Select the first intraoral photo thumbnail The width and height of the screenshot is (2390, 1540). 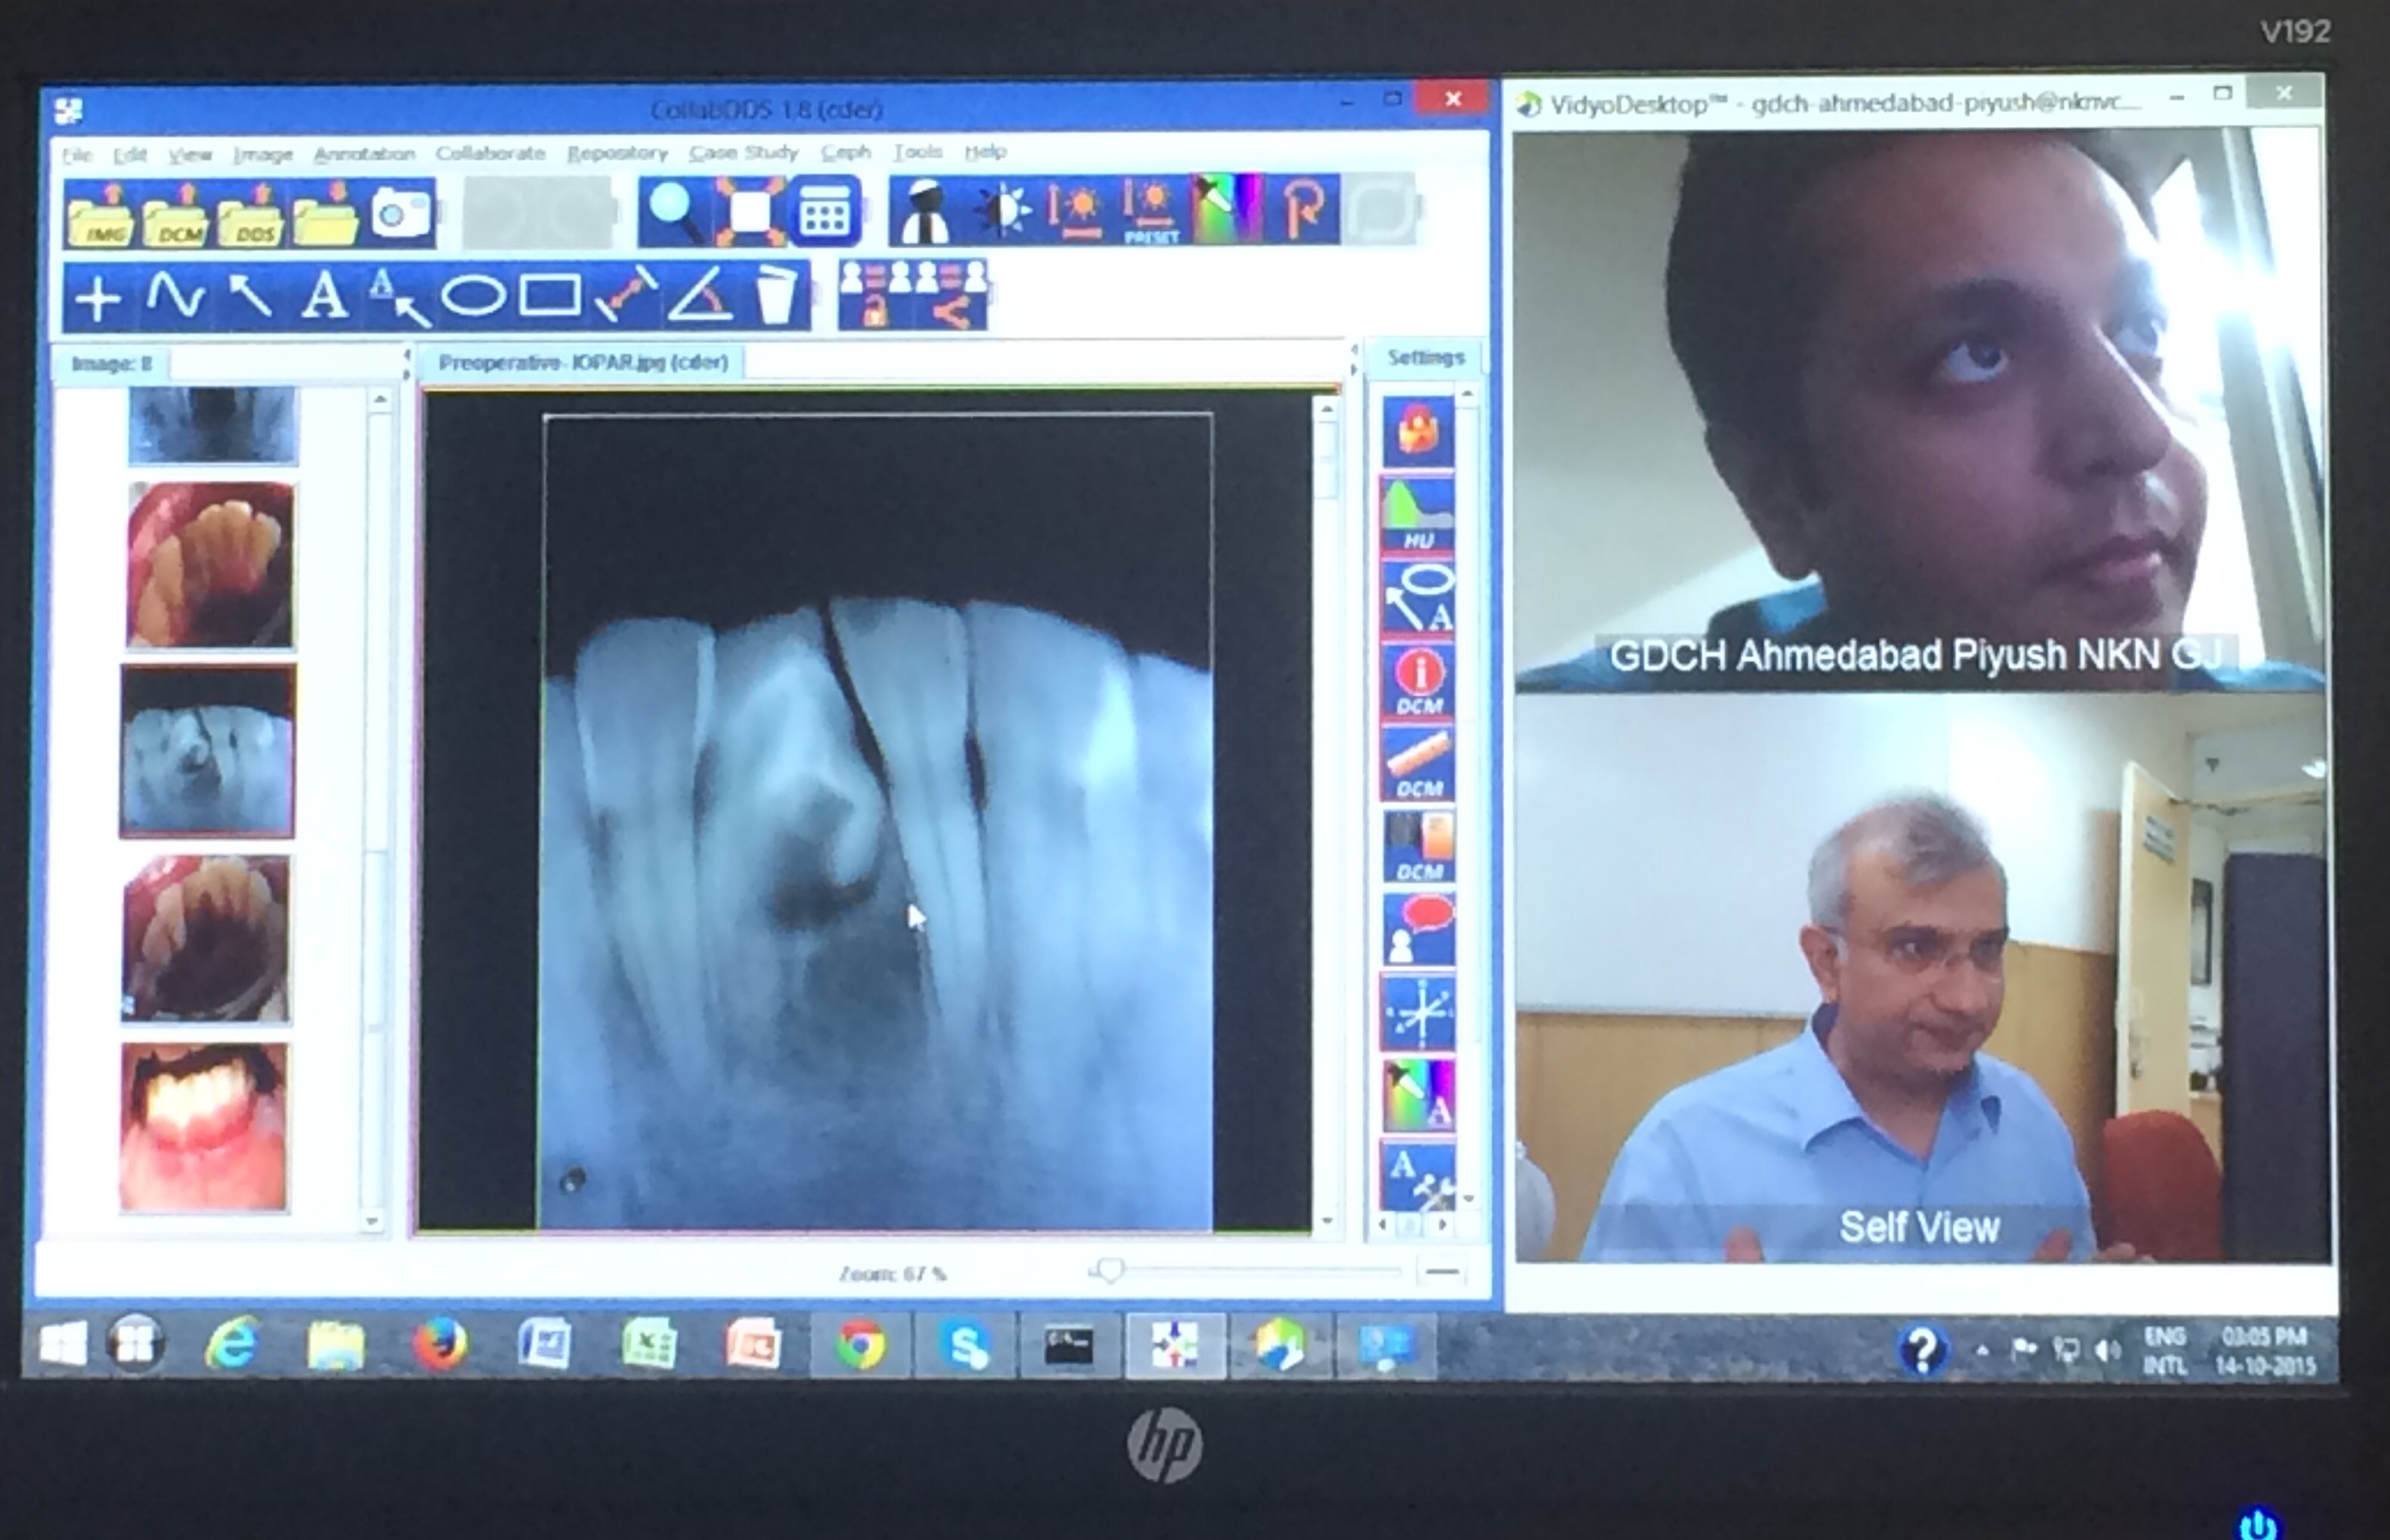pyautogui.click(x=211, y=565)
